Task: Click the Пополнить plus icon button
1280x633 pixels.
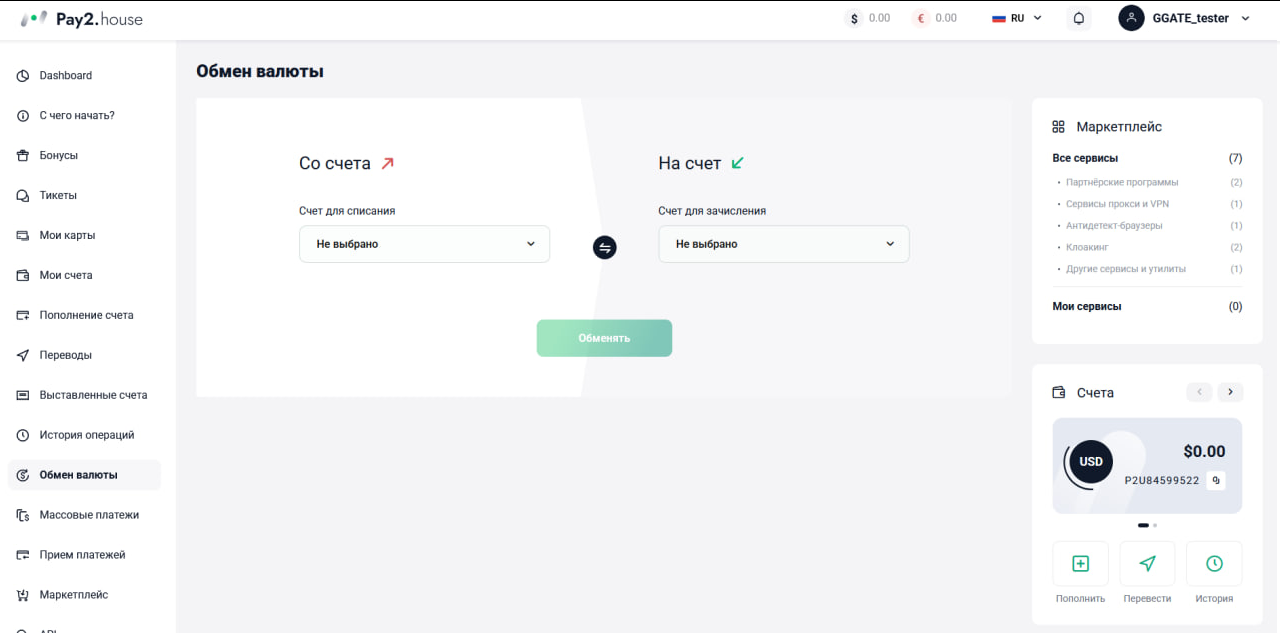Action: click(1080, 564)
